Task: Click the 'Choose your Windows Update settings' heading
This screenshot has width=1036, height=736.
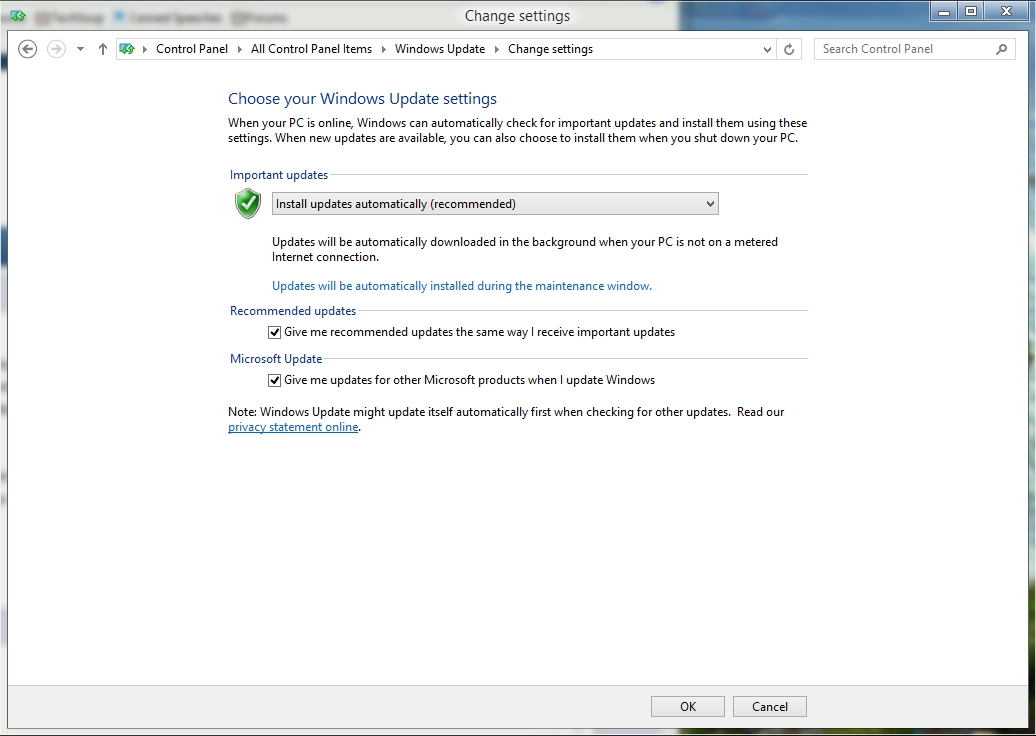Action: (x=362, y=99)
